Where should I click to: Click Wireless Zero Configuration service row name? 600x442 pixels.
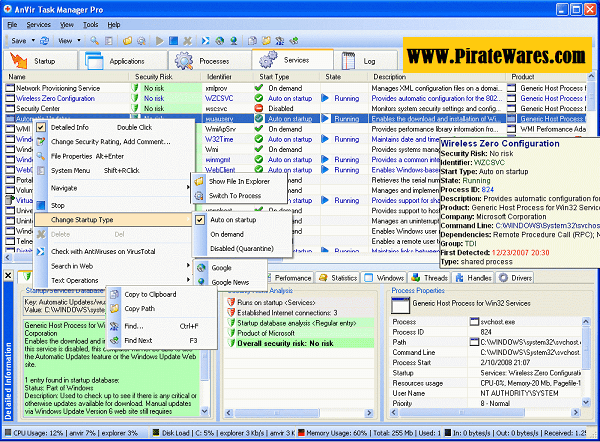[55, 98]
